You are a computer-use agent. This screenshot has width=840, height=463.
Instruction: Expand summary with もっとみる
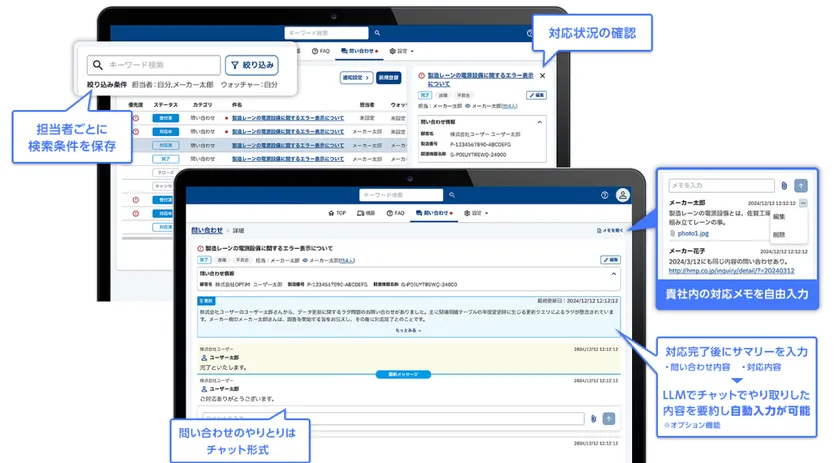407,330
